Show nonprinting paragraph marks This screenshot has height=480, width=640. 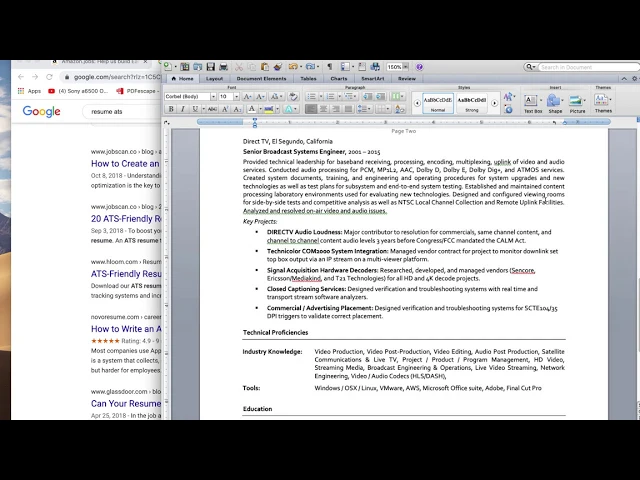[x=330, y=67]
